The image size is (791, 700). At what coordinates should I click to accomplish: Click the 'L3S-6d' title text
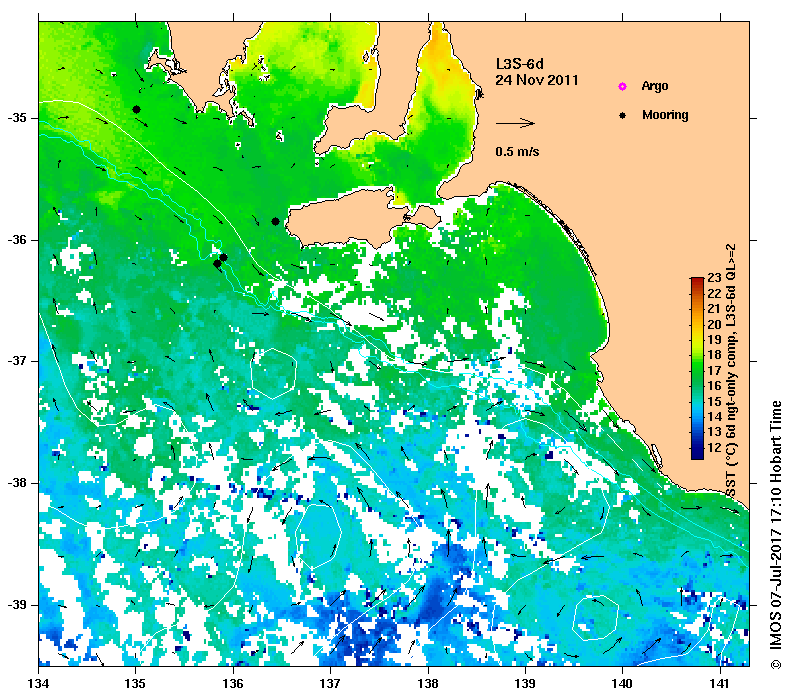[x=520, y=64]
